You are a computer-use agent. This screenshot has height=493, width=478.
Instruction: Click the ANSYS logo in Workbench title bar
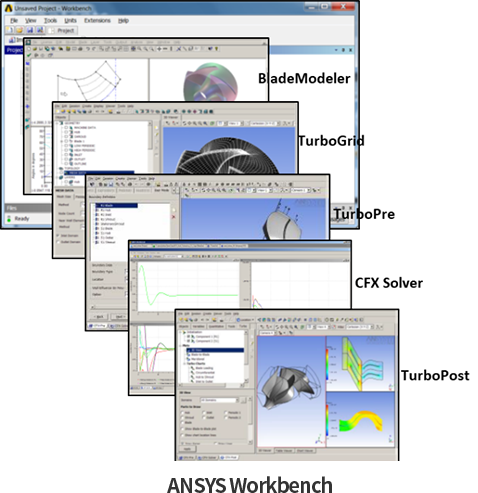8,8
